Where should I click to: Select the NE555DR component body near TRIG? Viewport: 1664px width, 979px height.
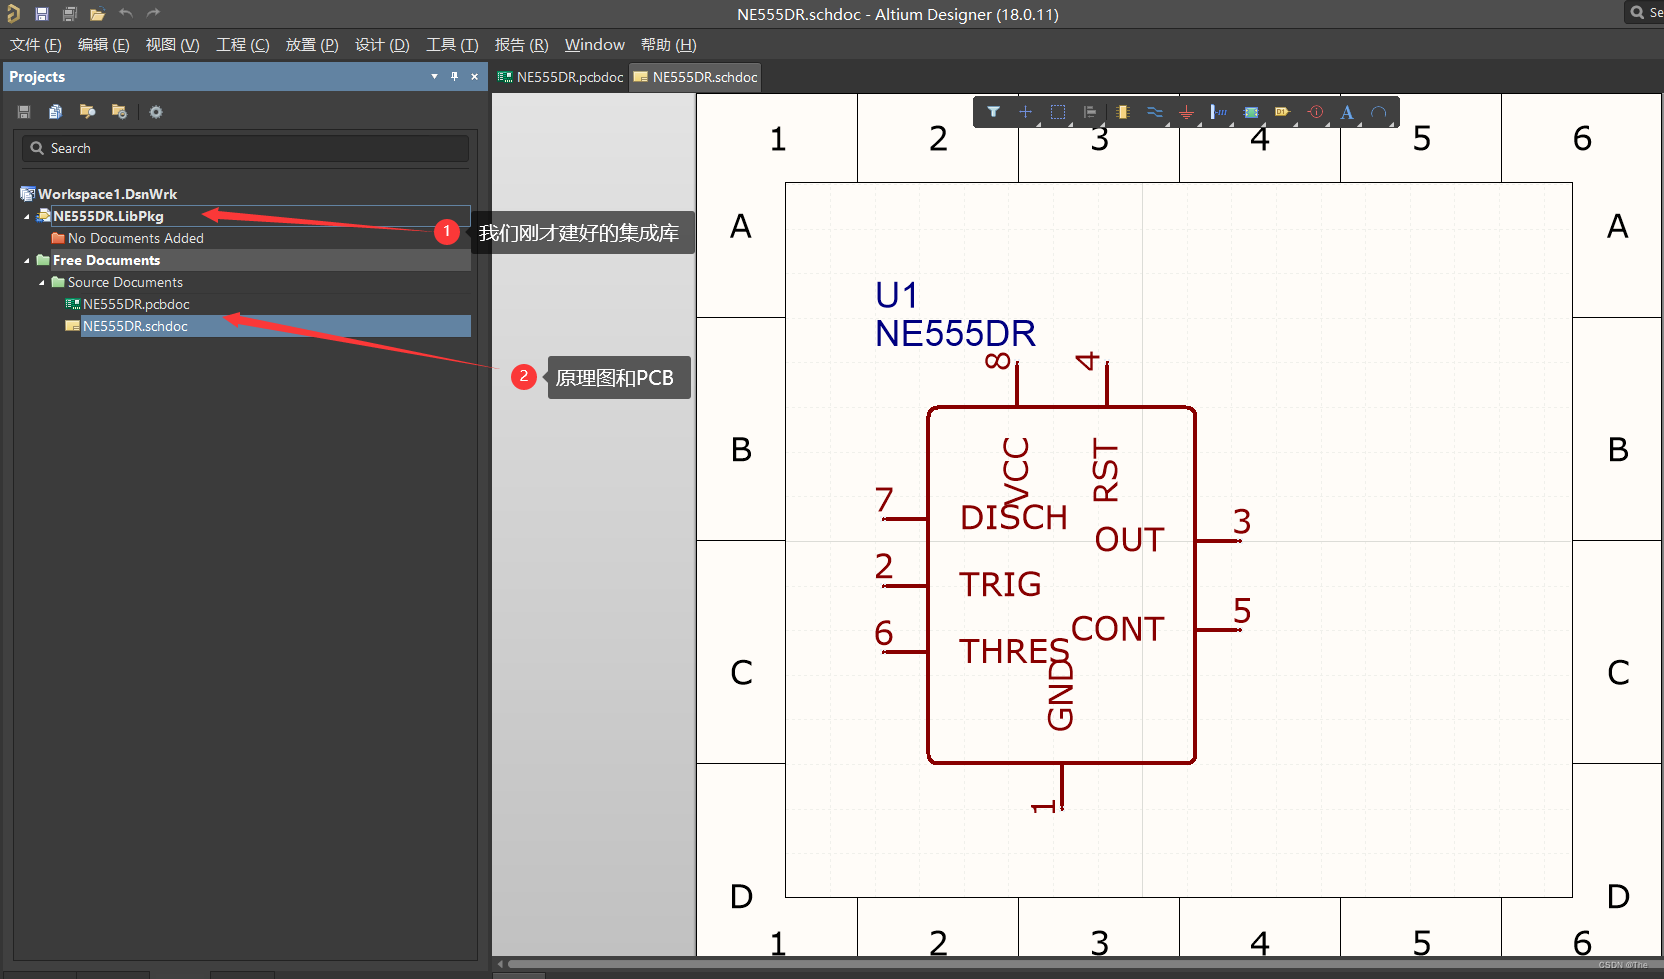pos(1061,585)
